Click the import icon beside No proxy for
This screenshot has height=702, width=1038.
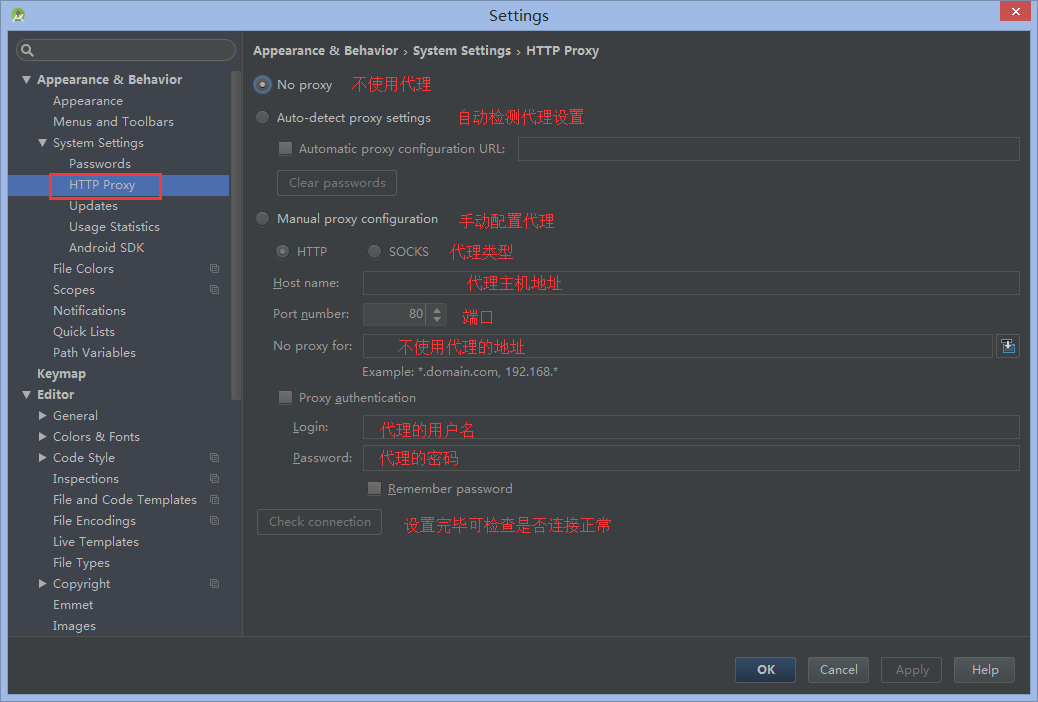(1008, 346)
